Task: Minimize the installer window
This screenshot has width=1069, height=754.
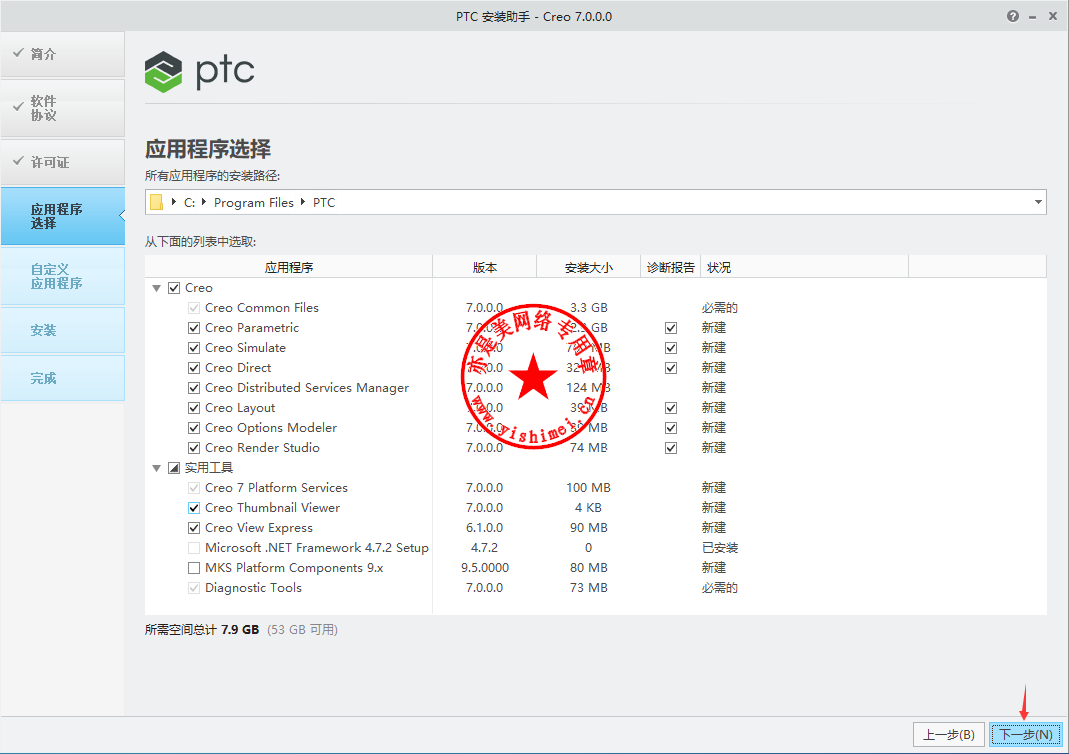Action: coord(1033,17)
